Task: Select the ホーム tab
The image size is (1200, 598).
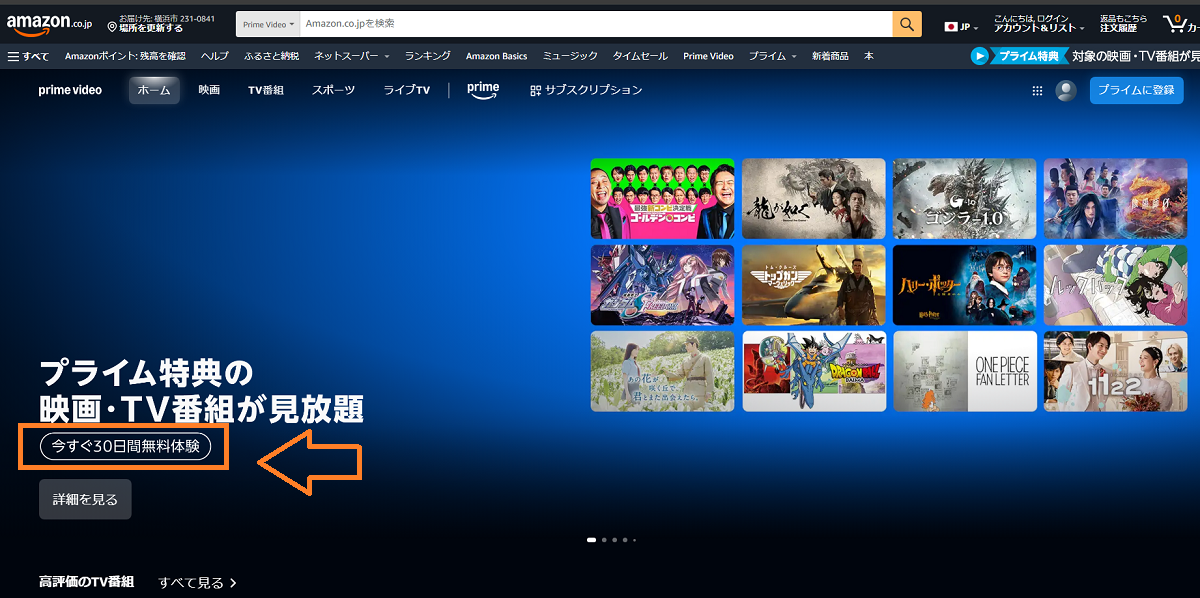Action: point(154,90)
